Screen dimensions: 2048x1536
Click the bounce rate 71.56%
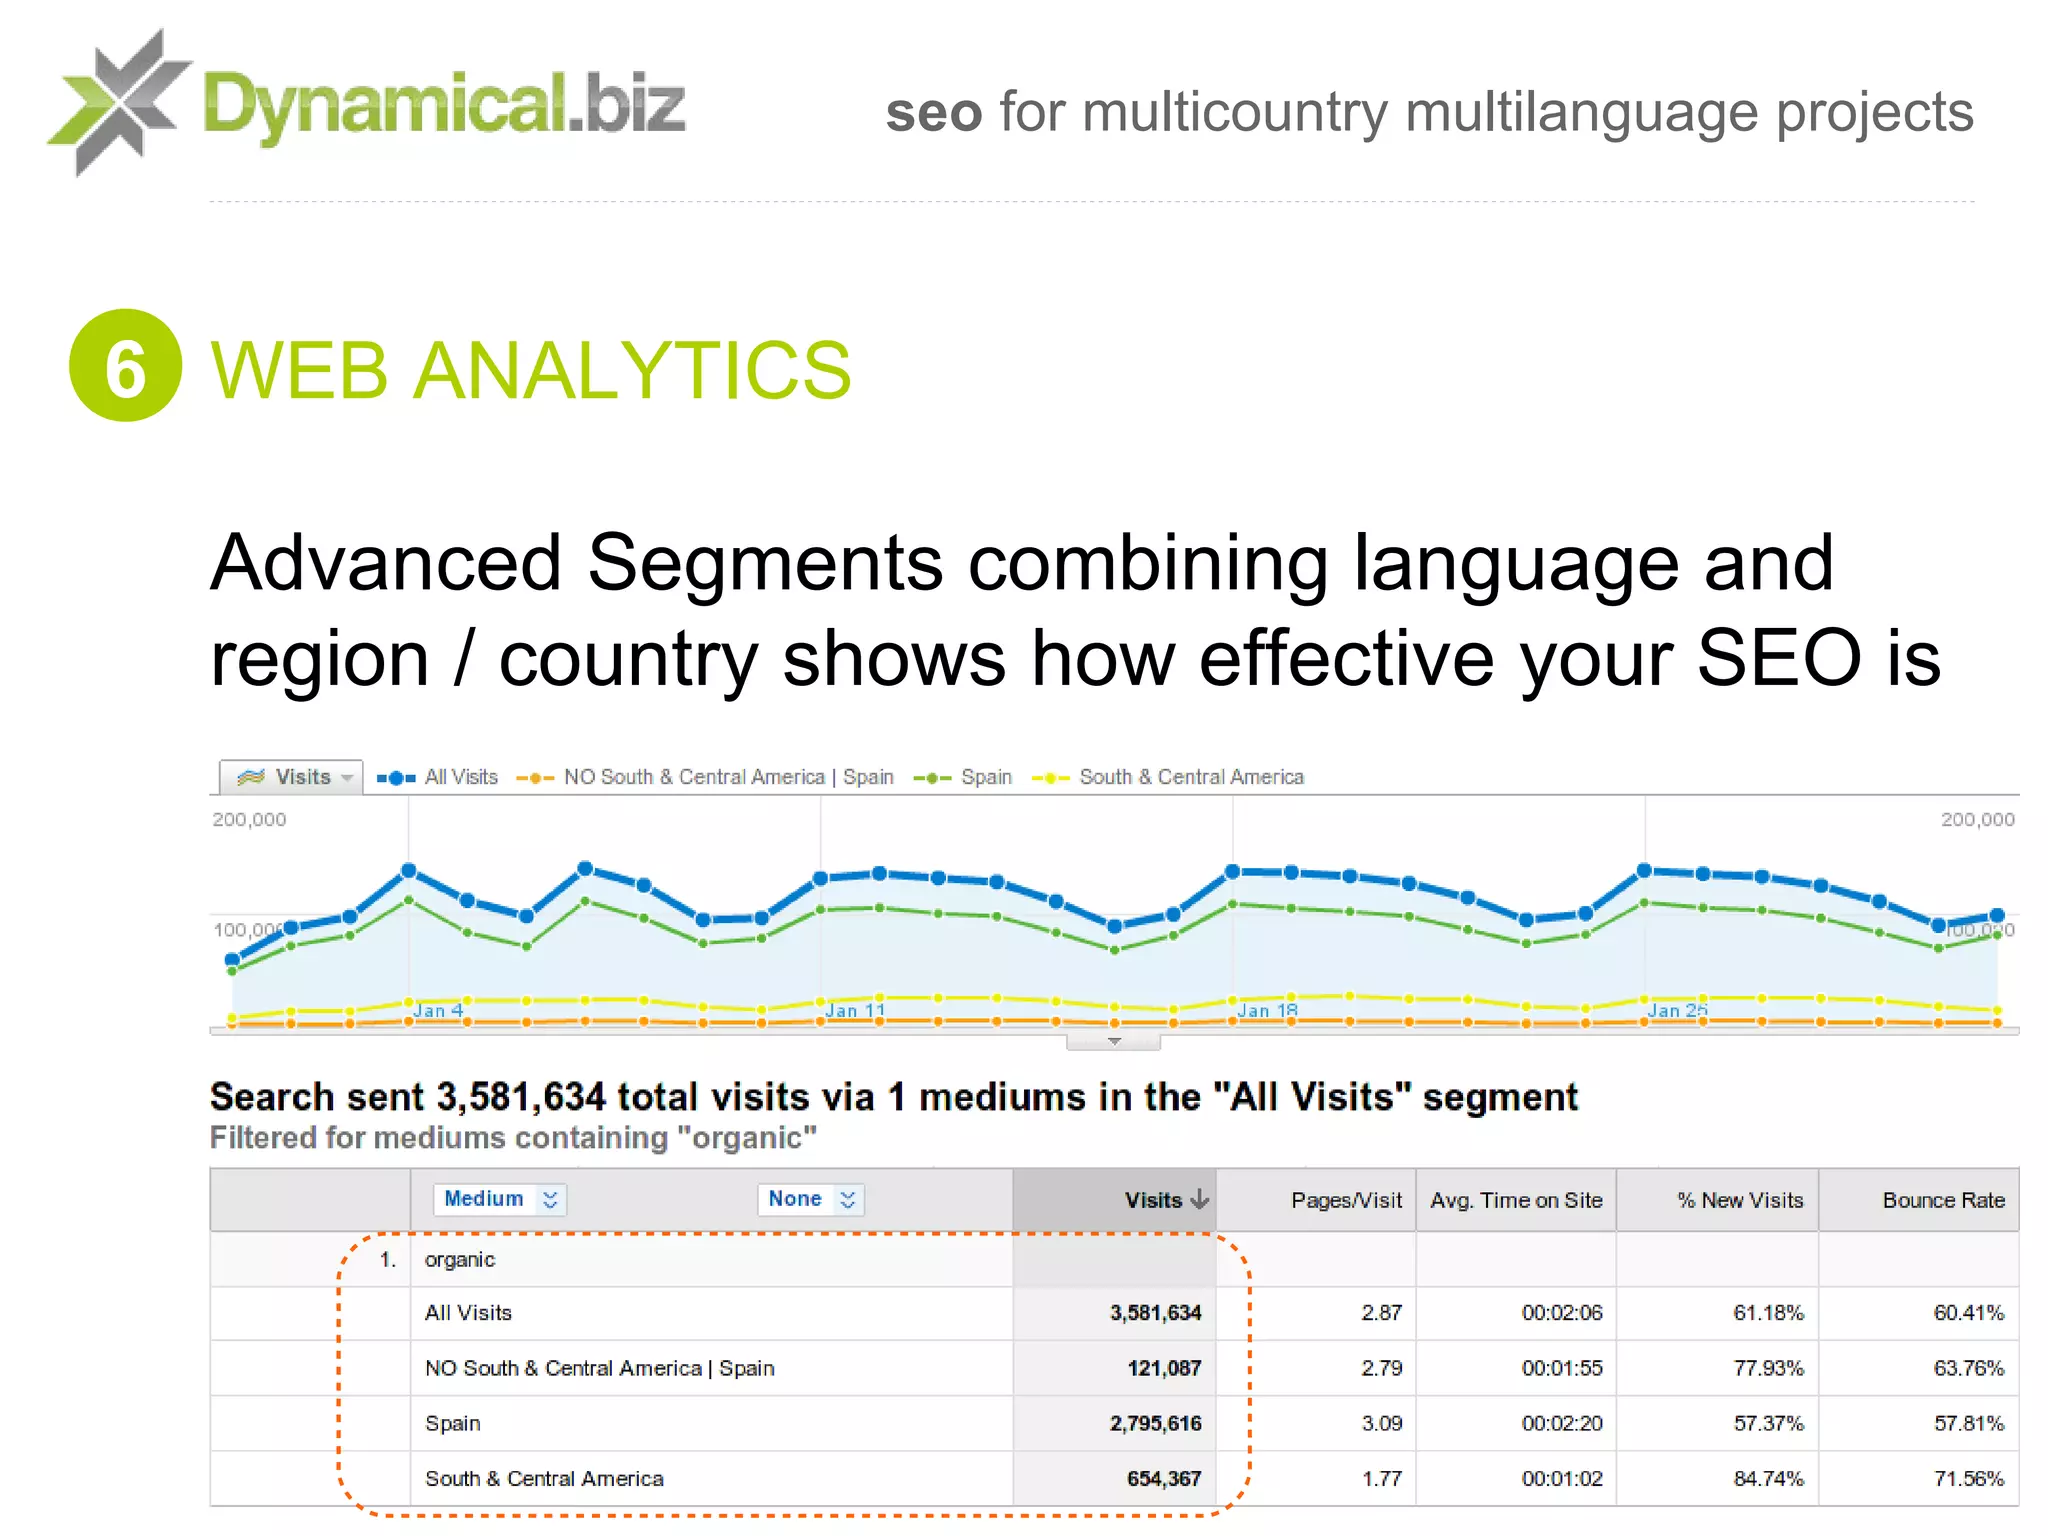[x=1968, y=1478]
